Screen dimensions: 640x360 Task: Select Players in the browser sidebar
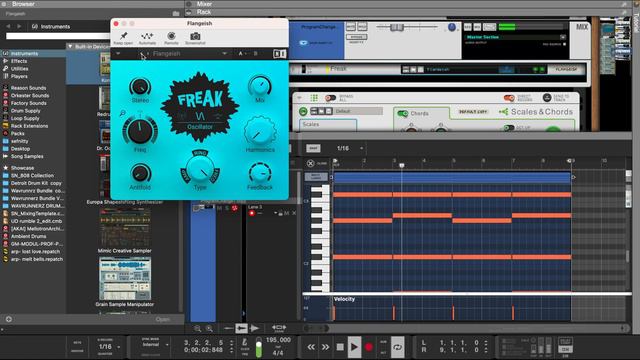pos(19,76)
